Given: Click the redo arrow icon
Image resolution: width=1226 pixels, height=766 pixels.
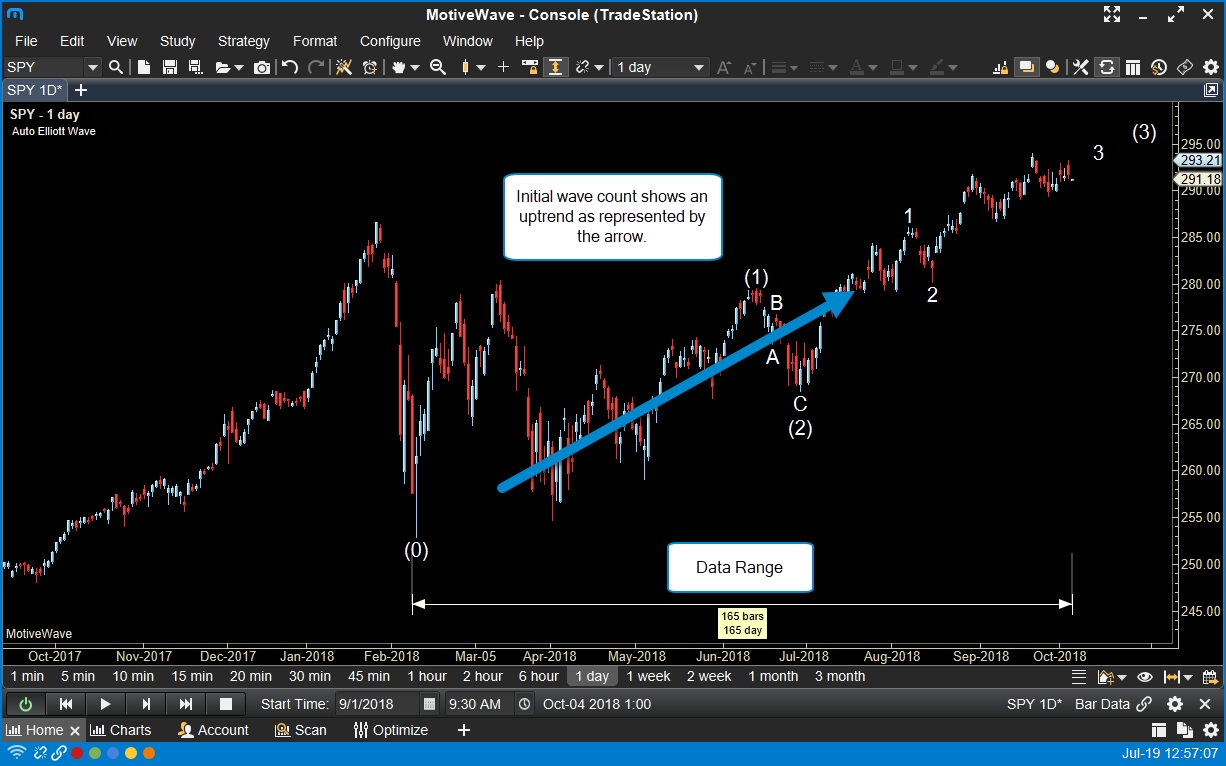Looking at the screenshot, I should point(316,67).
